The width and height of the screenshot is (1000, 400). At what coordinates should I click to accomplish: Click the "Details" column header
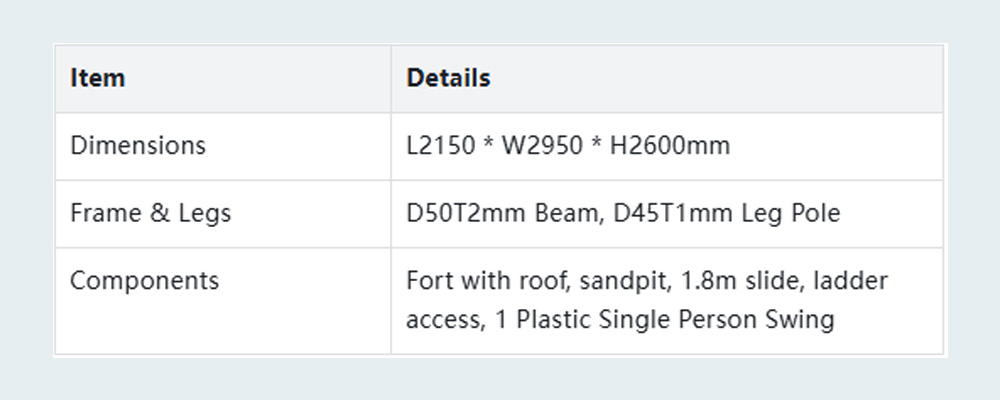click(x=448, y=78)
